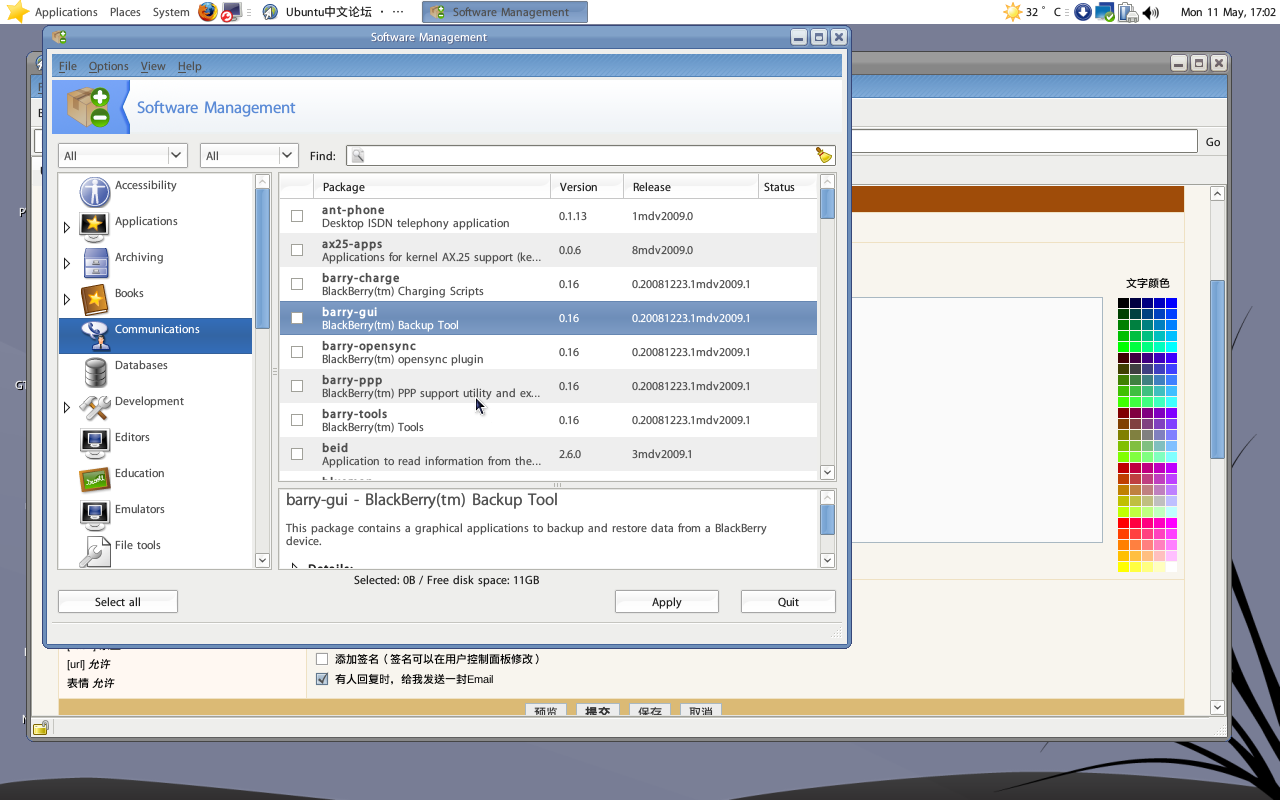Viewport: 1280px width, 800px height.
Task: Click the package list scroll-down arrow
Action: point(827,472)
